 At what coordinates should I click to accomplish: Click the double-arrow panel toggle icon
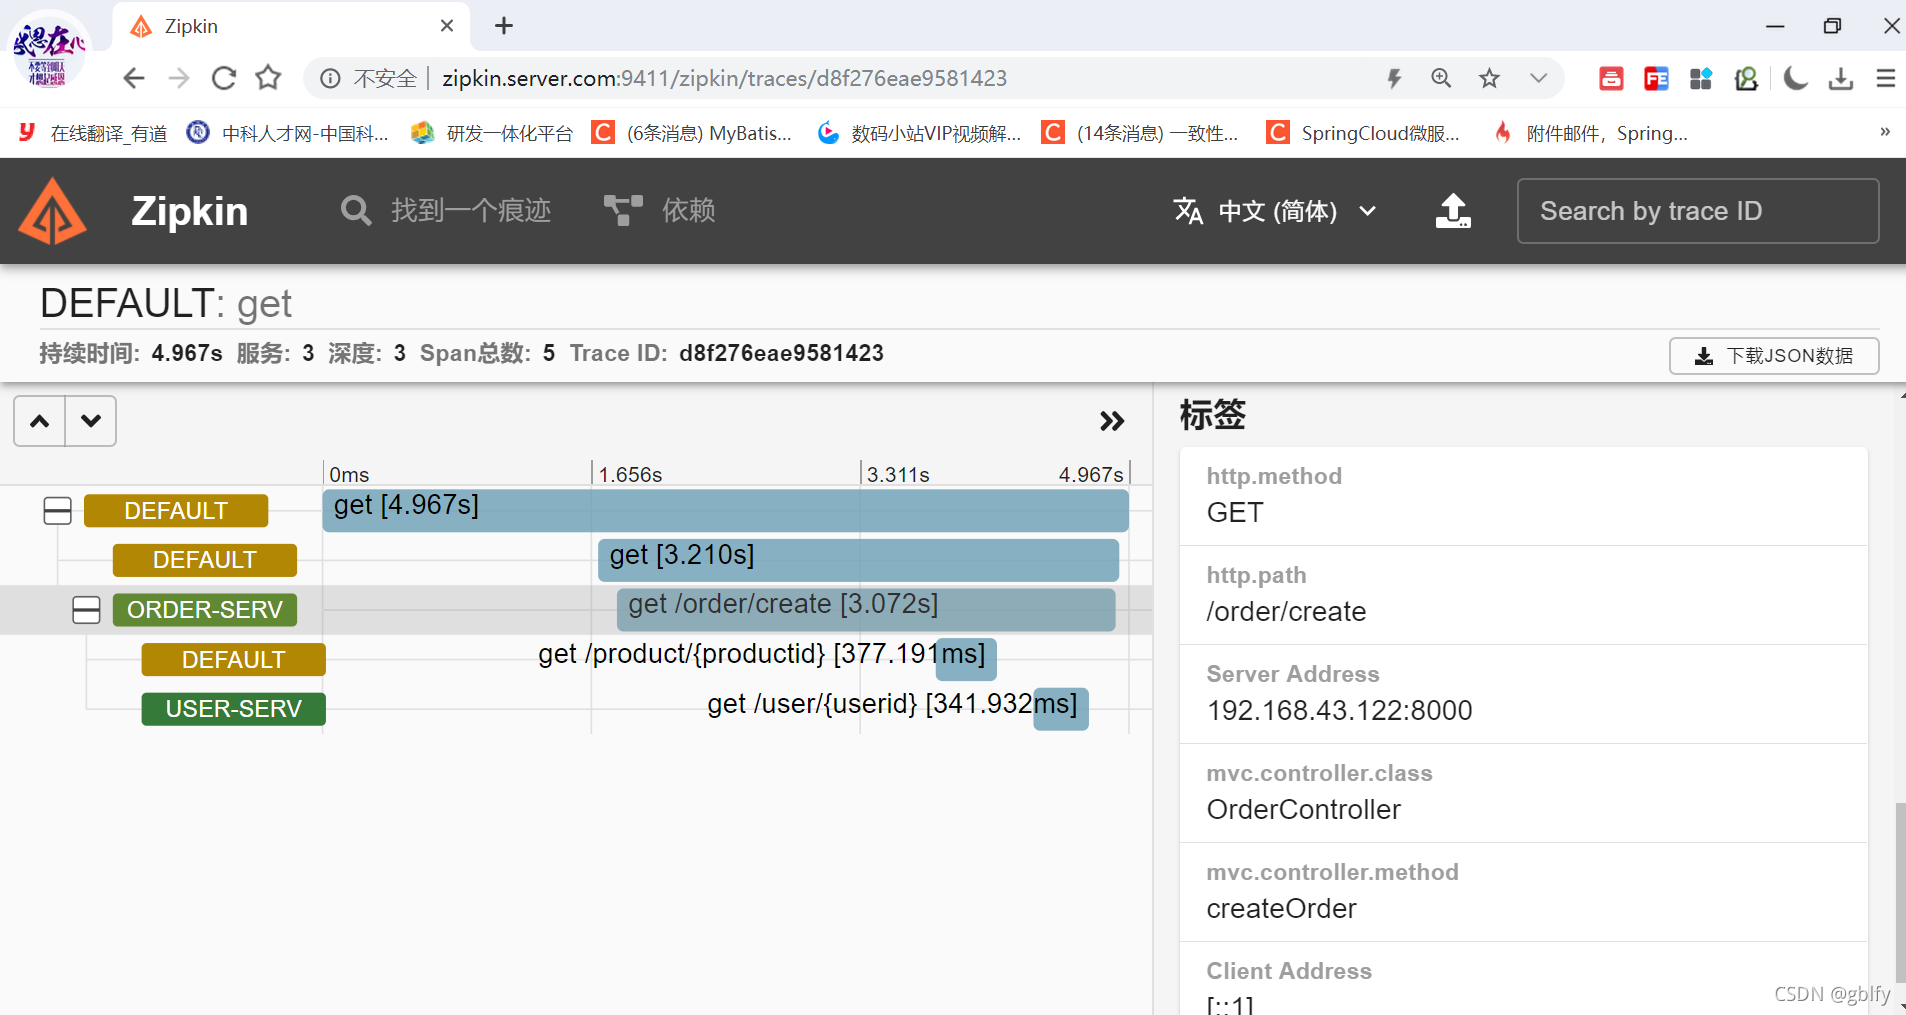(x=1112, y=421)
